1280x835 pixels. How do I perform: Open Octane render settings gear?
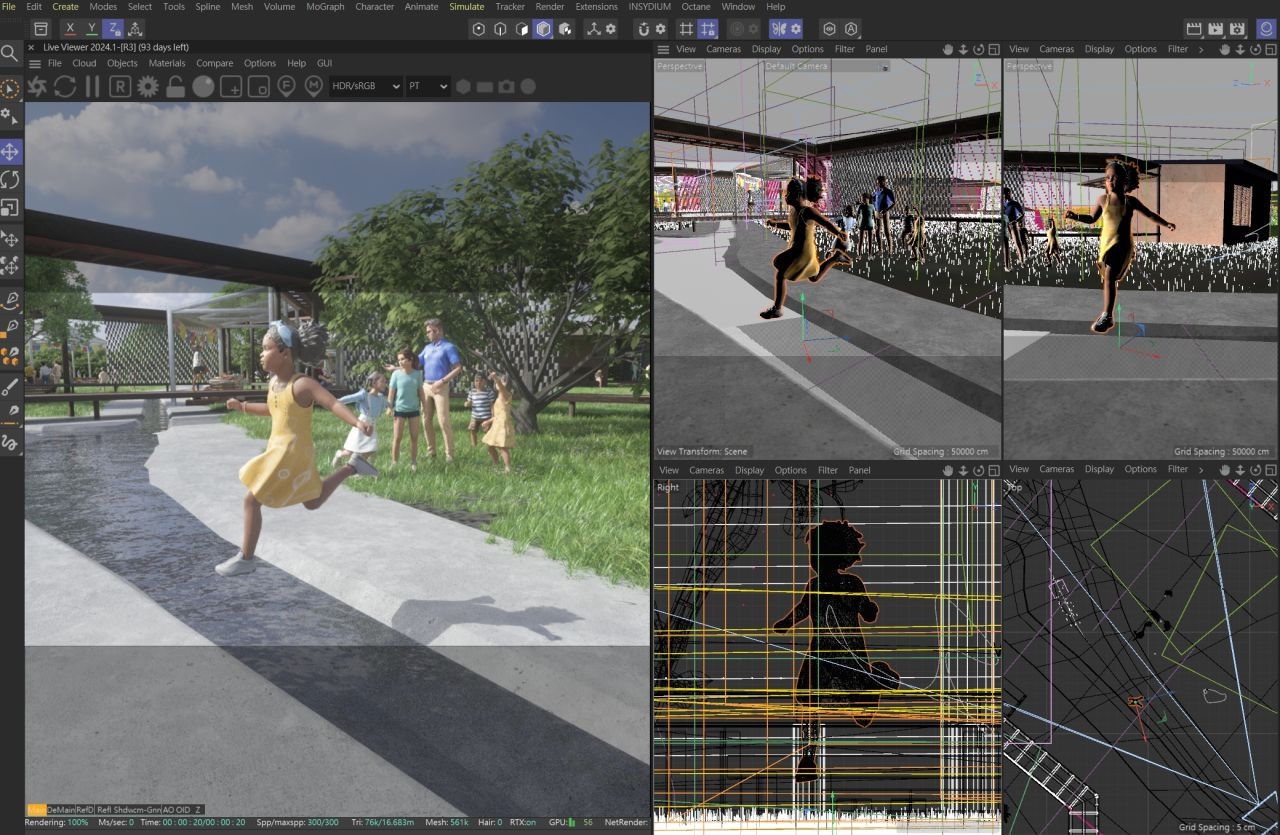coord(148,87)
